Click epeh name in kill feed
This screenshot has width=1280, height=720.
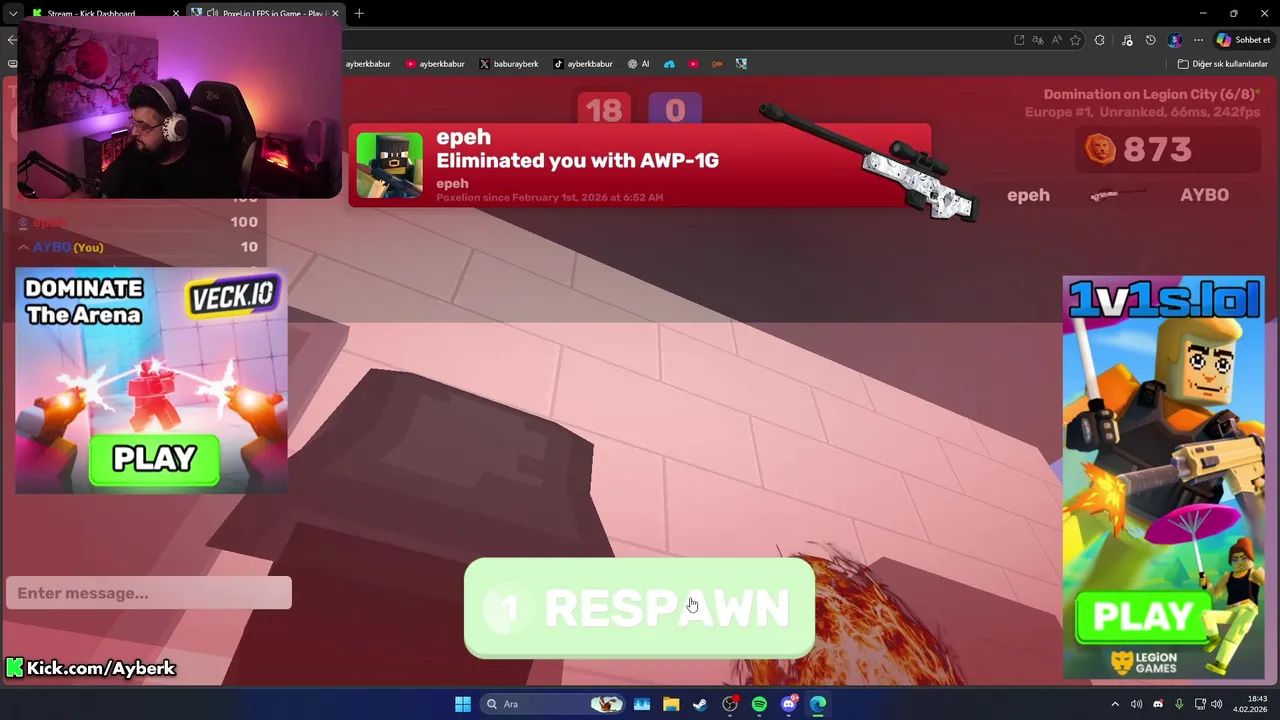[x=1028, y=195]
